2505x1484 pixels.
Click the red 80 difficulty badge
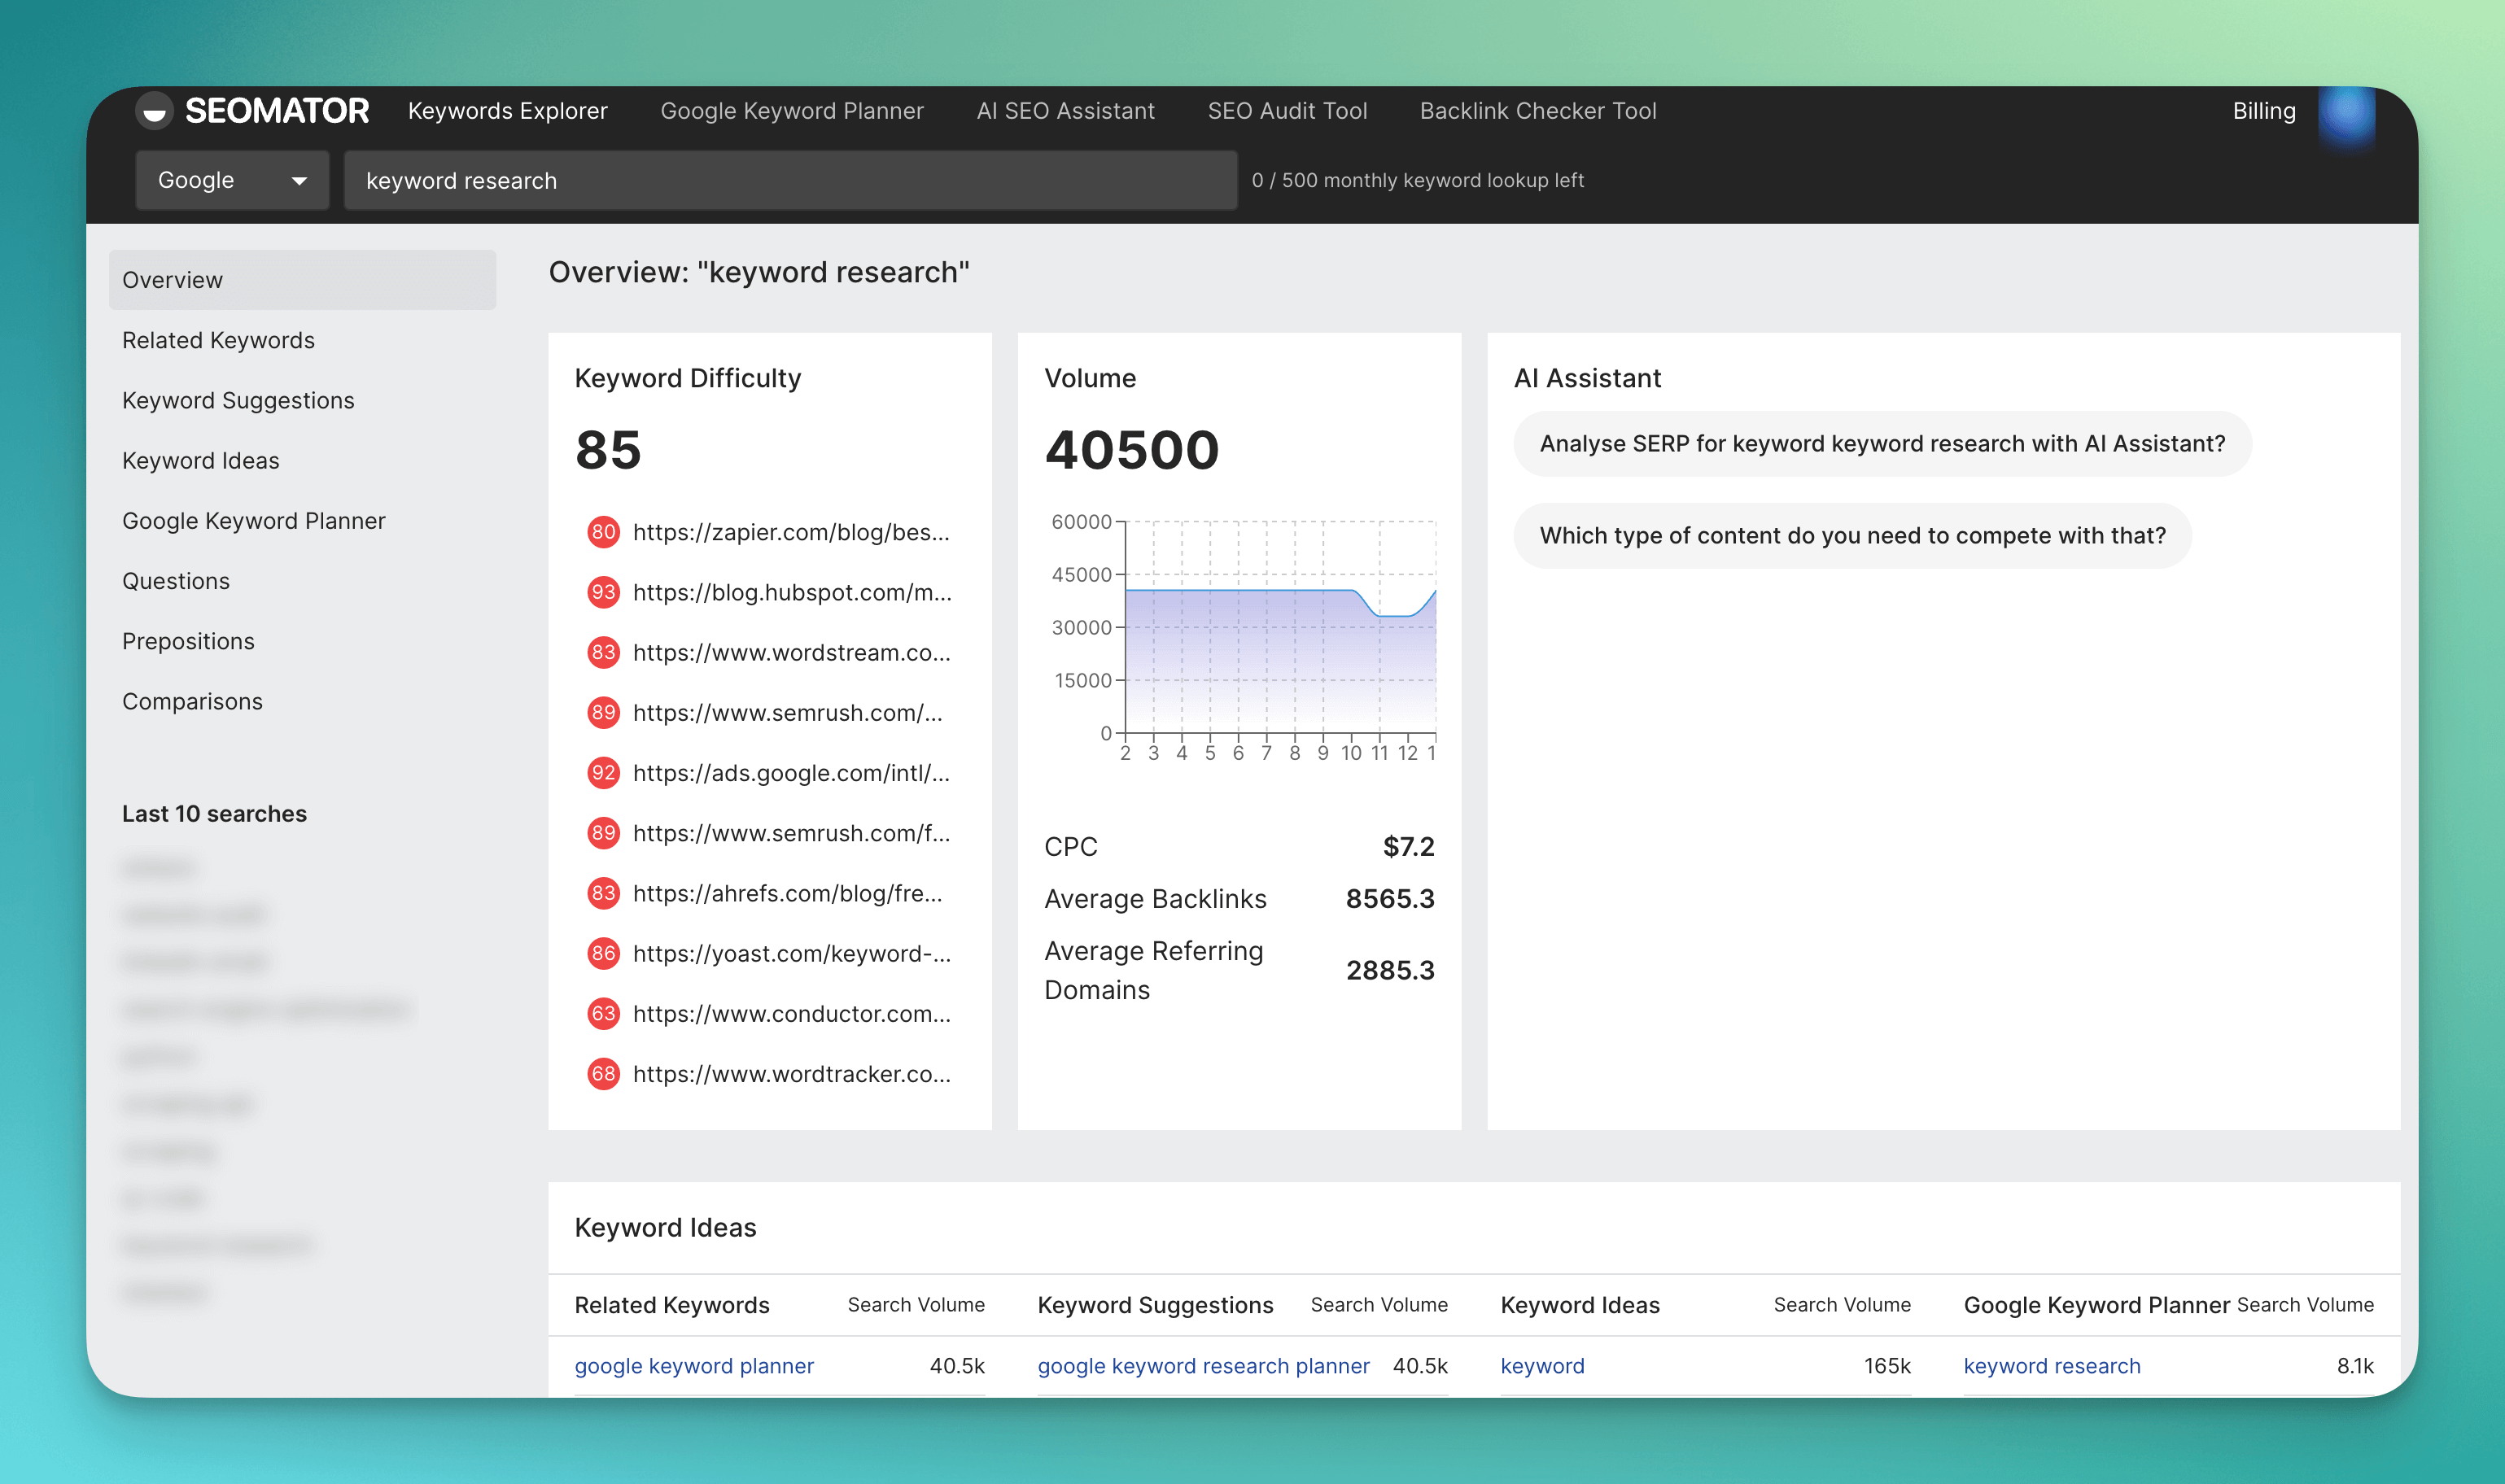pyautogui.click(x=603, y=532)
